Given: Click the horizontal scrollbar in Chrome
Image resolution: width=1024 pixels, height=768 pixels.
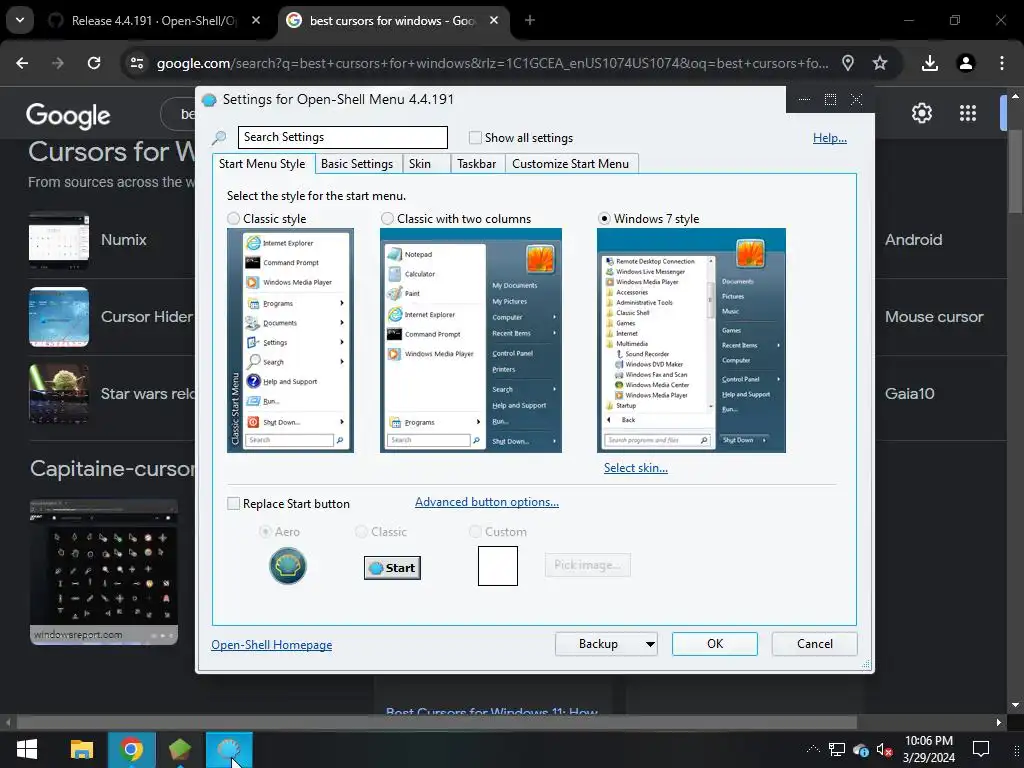Looking at the screenshot, I should (x=436, y=722).
